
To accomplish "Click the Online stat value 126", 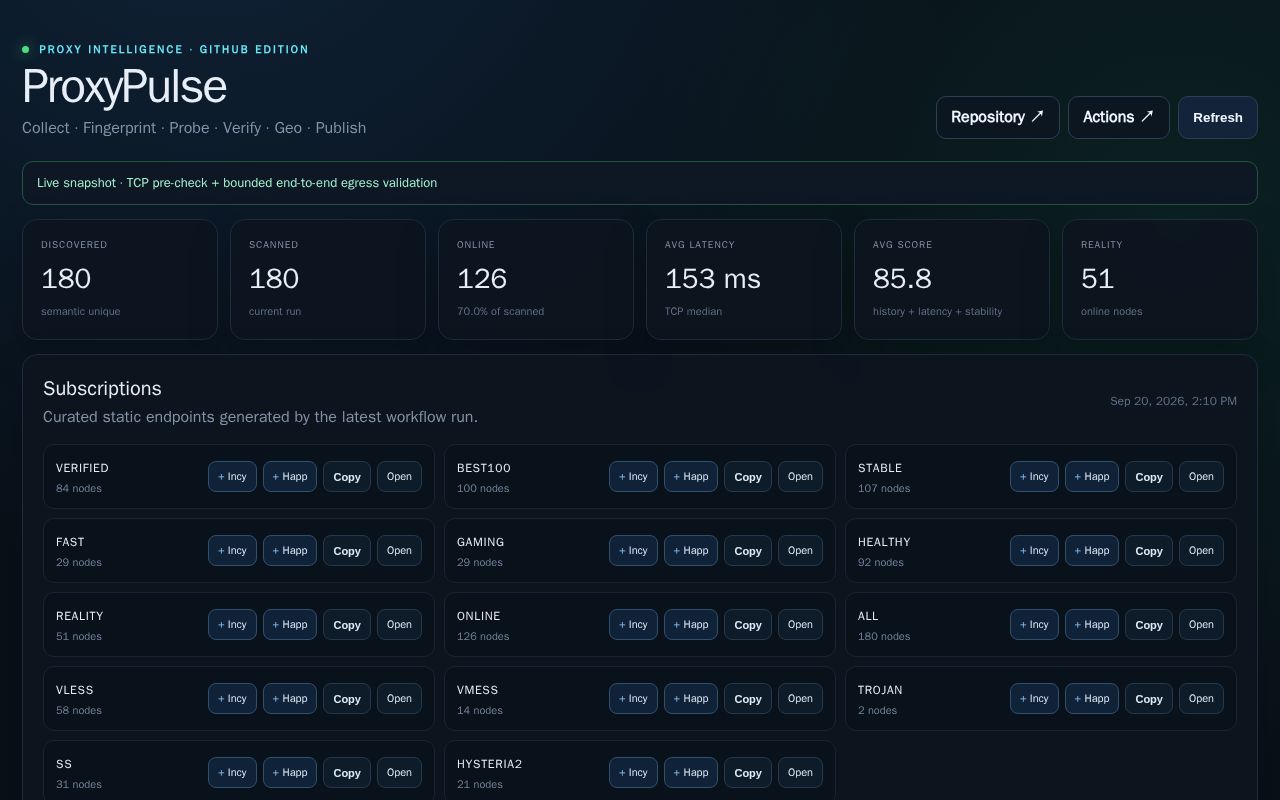I will [482, 278].
